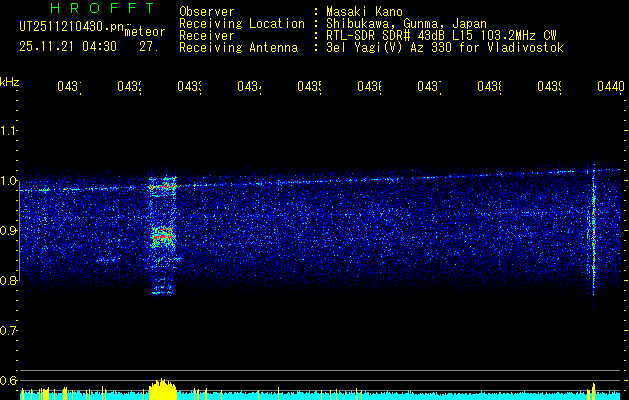Click the 0432 time marker
629x400 pixels.
tap(130, 86)
